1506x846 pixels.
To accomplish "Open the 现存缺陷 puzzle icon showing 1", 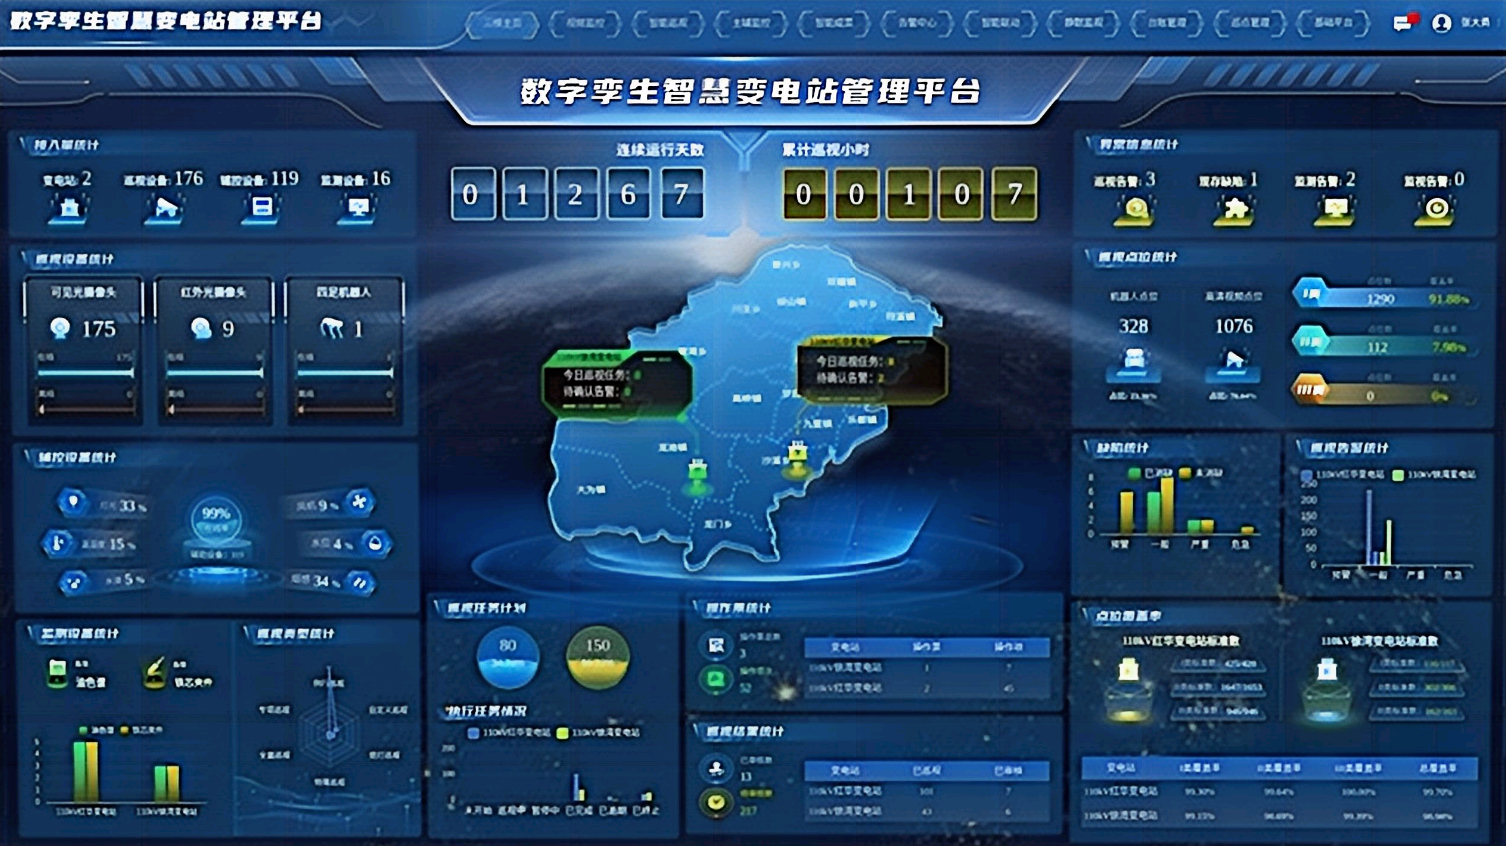I will tap(1235, 209).
